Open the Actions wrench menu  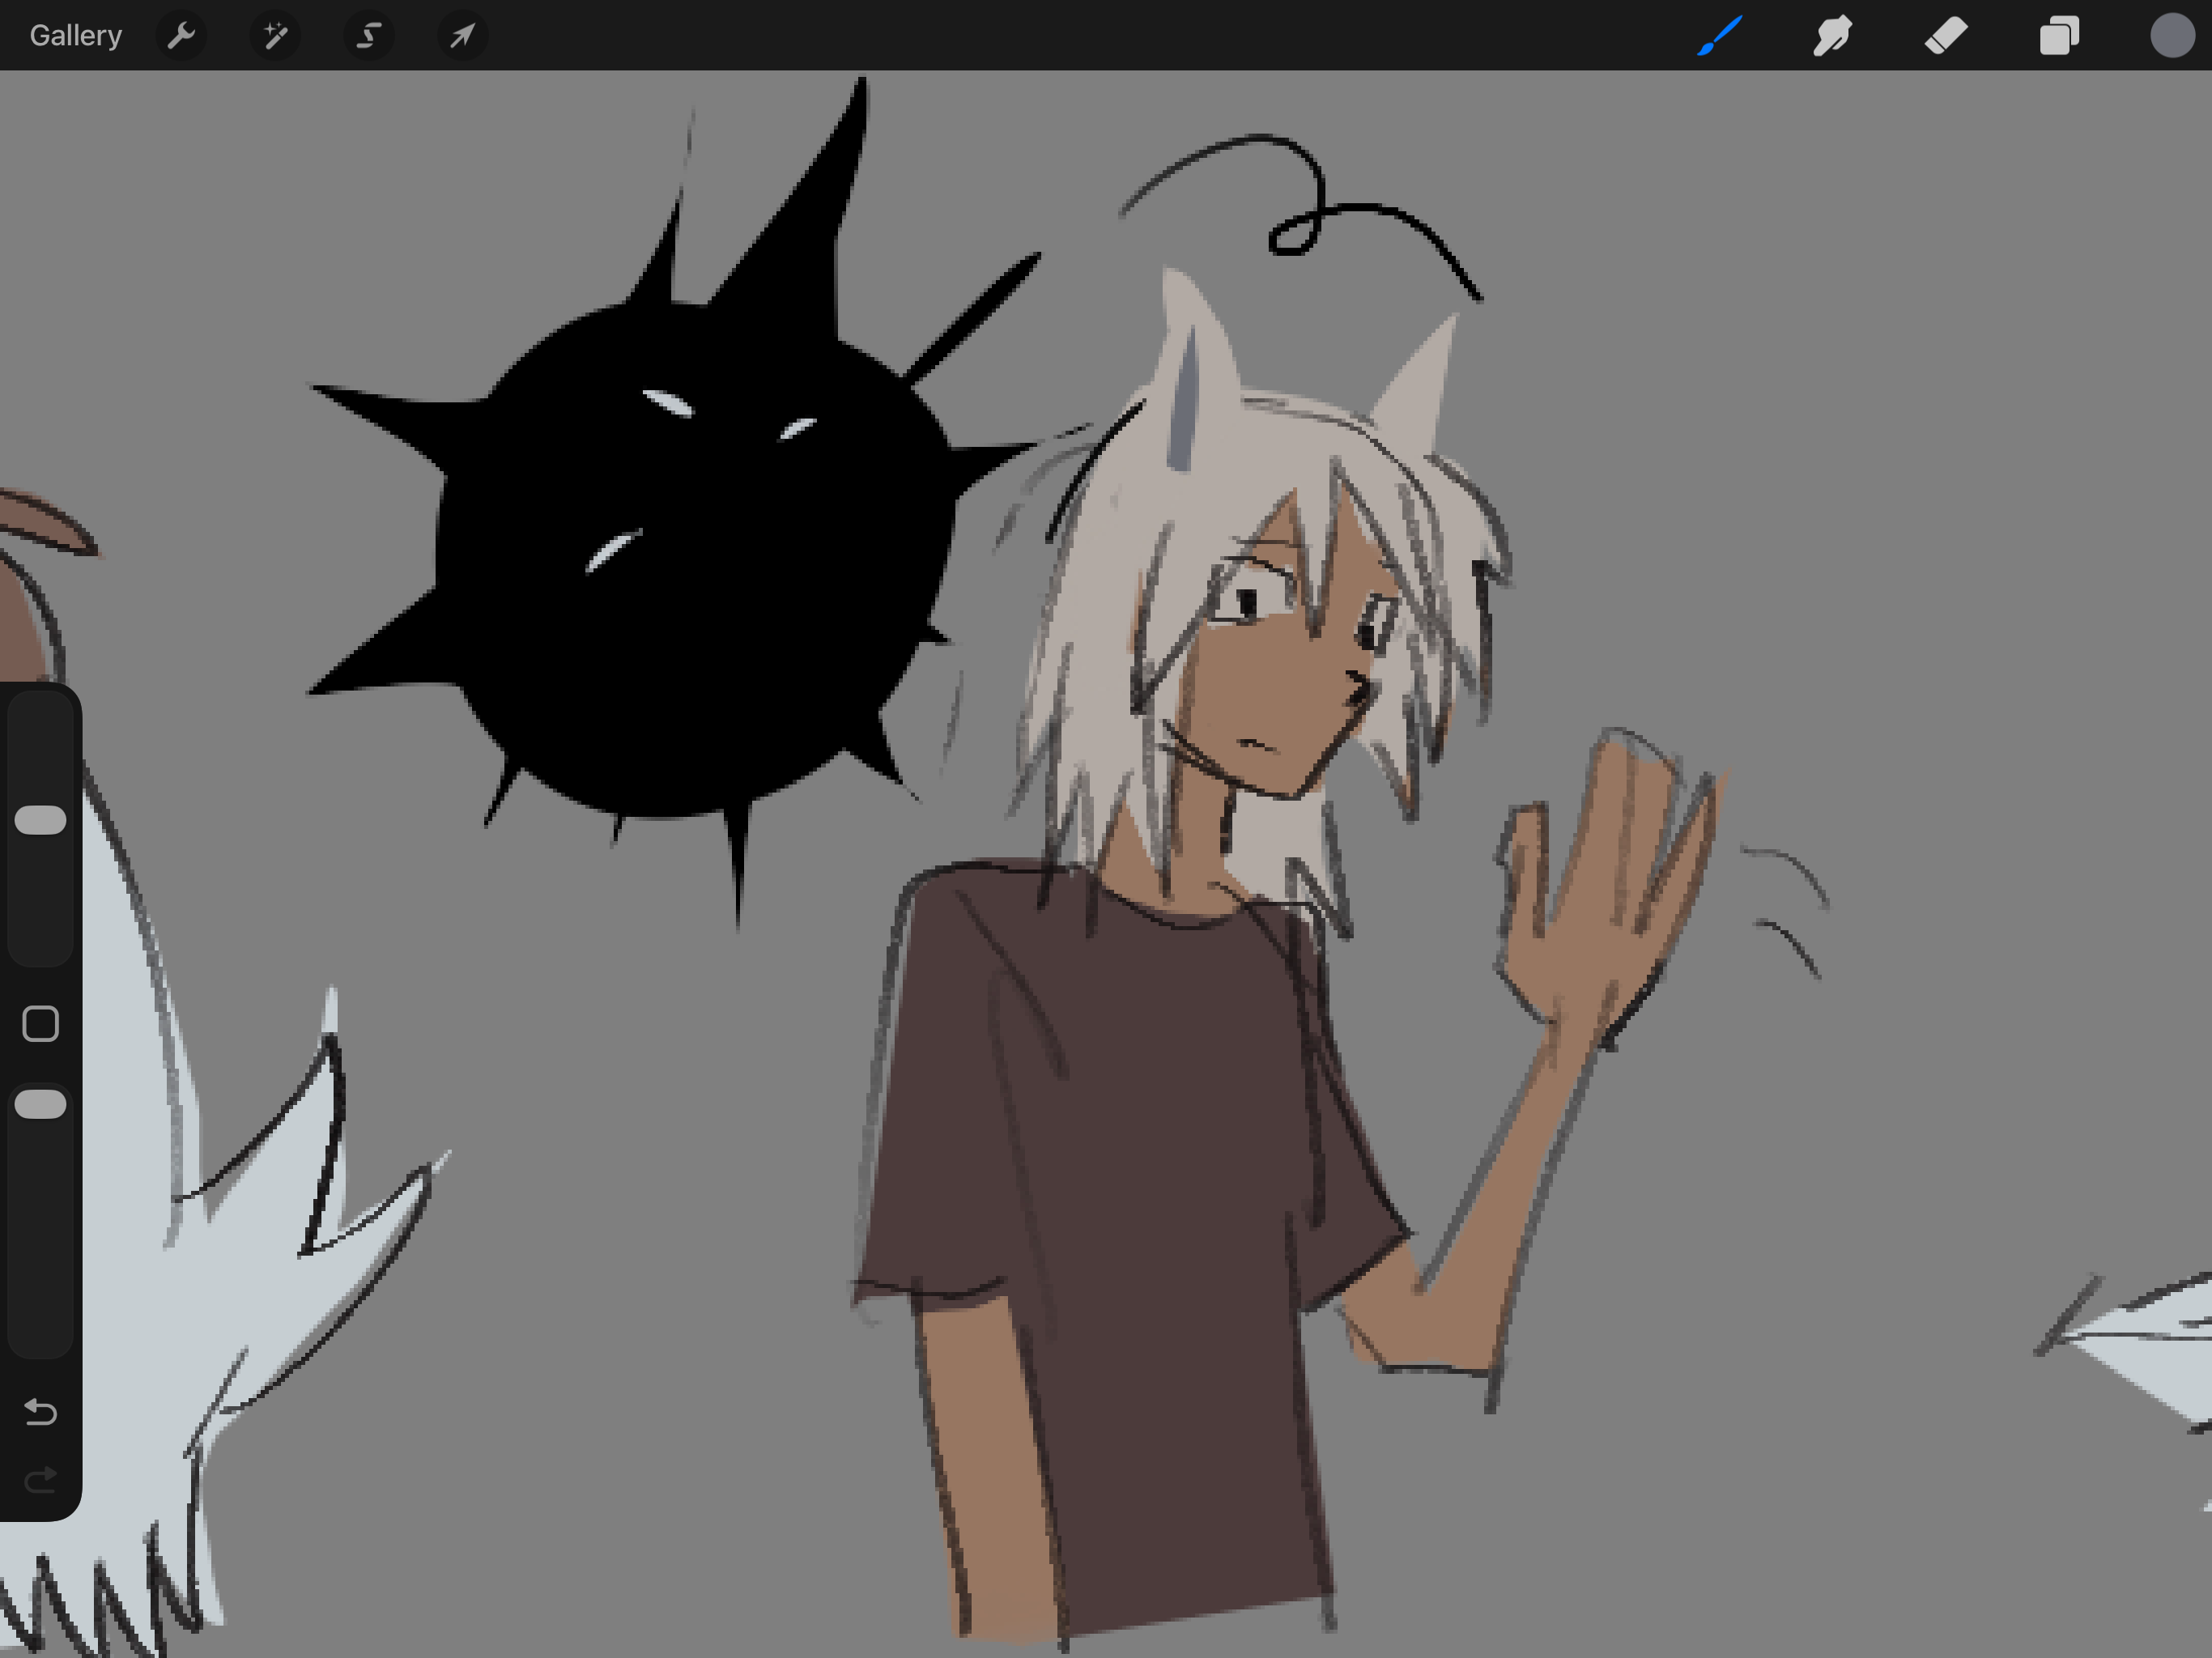181,36
